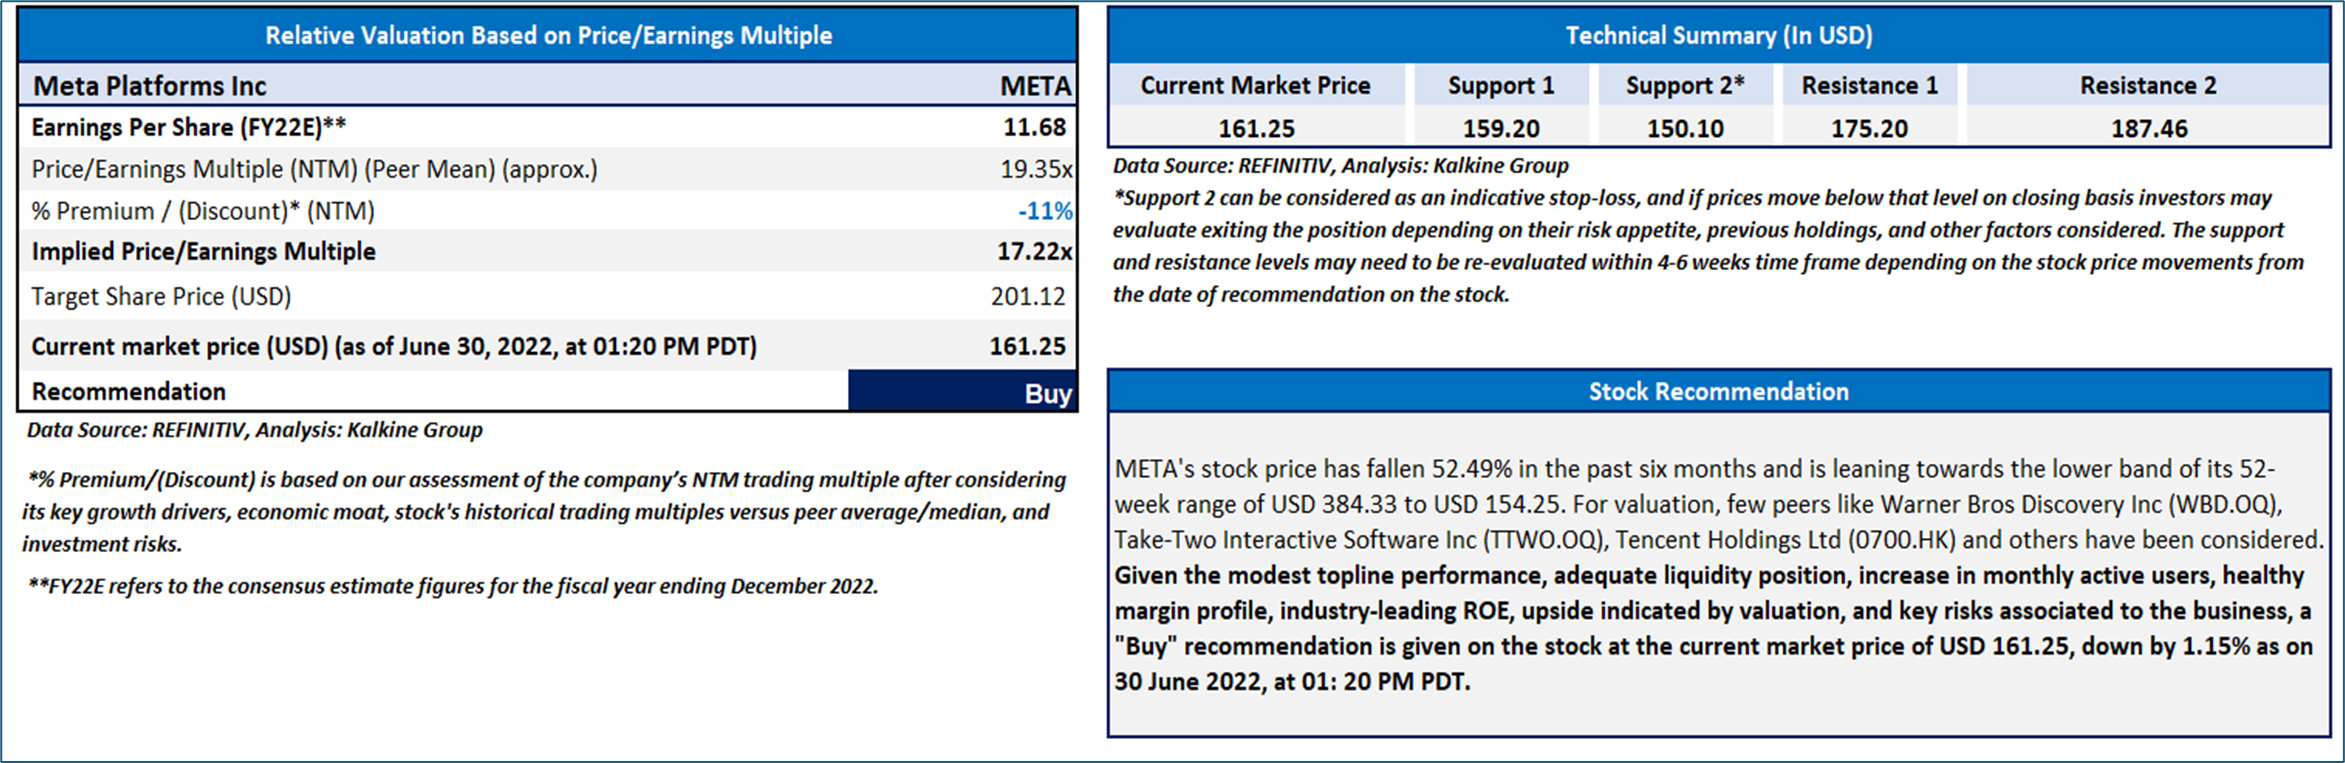Image resolution: width=2345 pixels, height=763 pixels.
Task: Select the Meta Platforms Inc row label
Action: (150, 86)
